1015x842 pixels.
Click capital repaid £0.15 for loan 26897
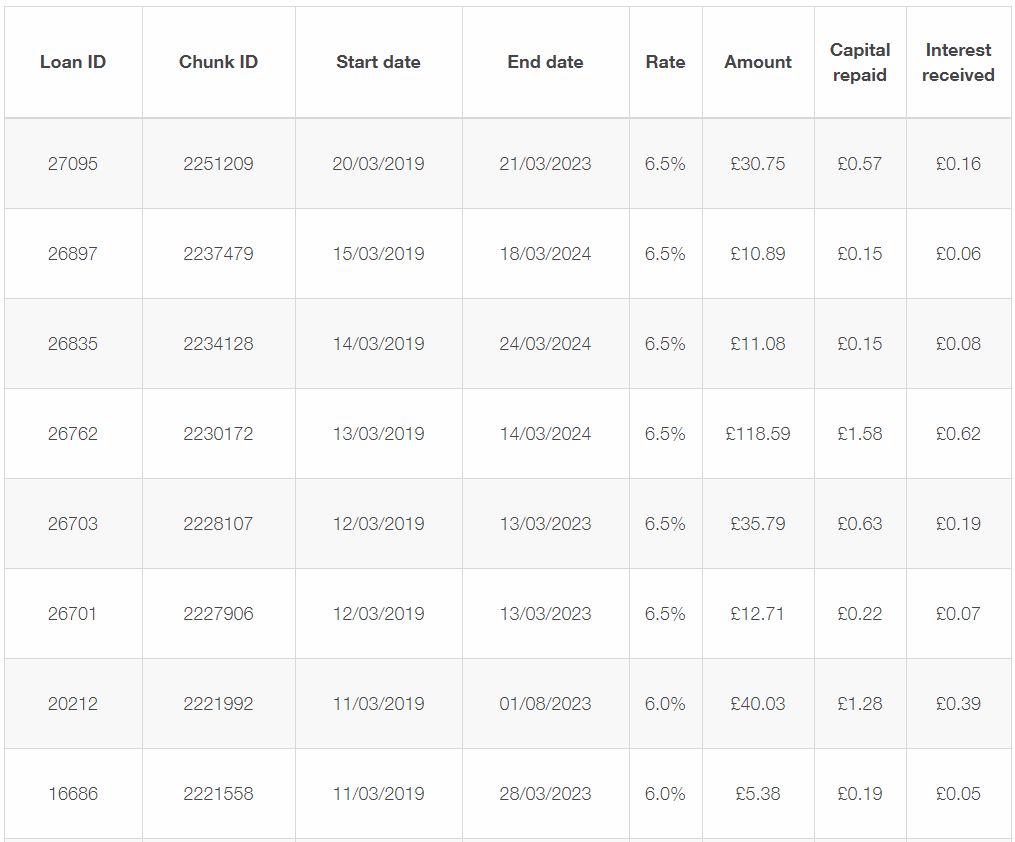pyautogui.click(x=860, y=254)
